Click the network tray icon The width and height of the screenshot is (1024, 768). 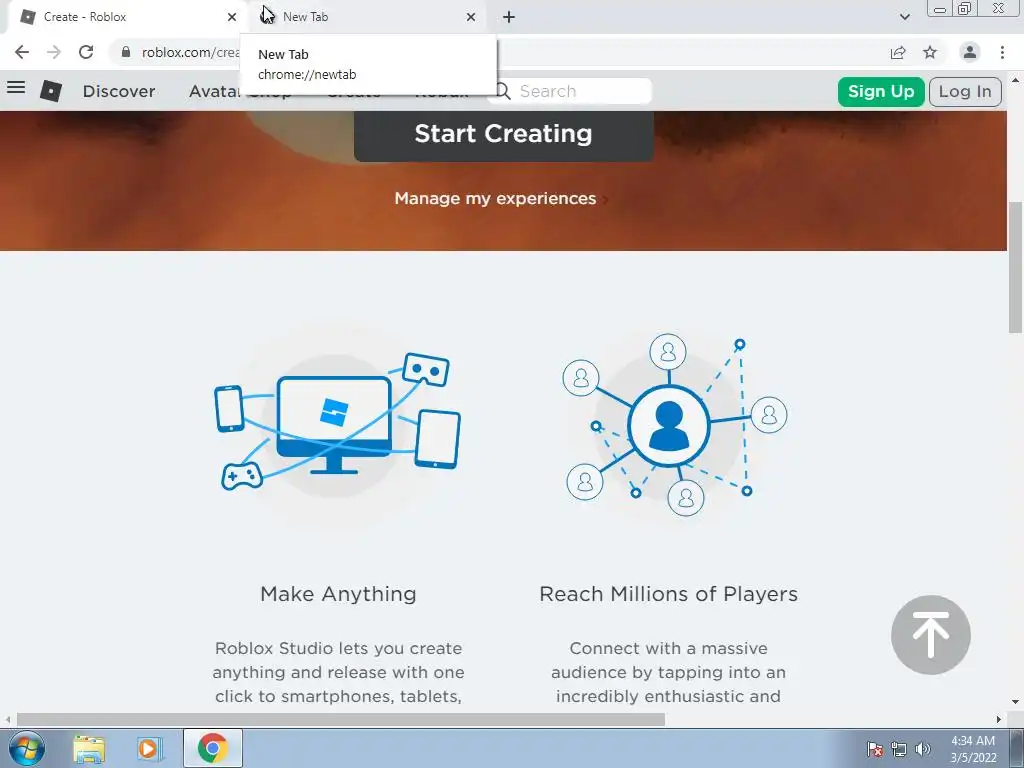pyautogui.click(x=899, y=749)
